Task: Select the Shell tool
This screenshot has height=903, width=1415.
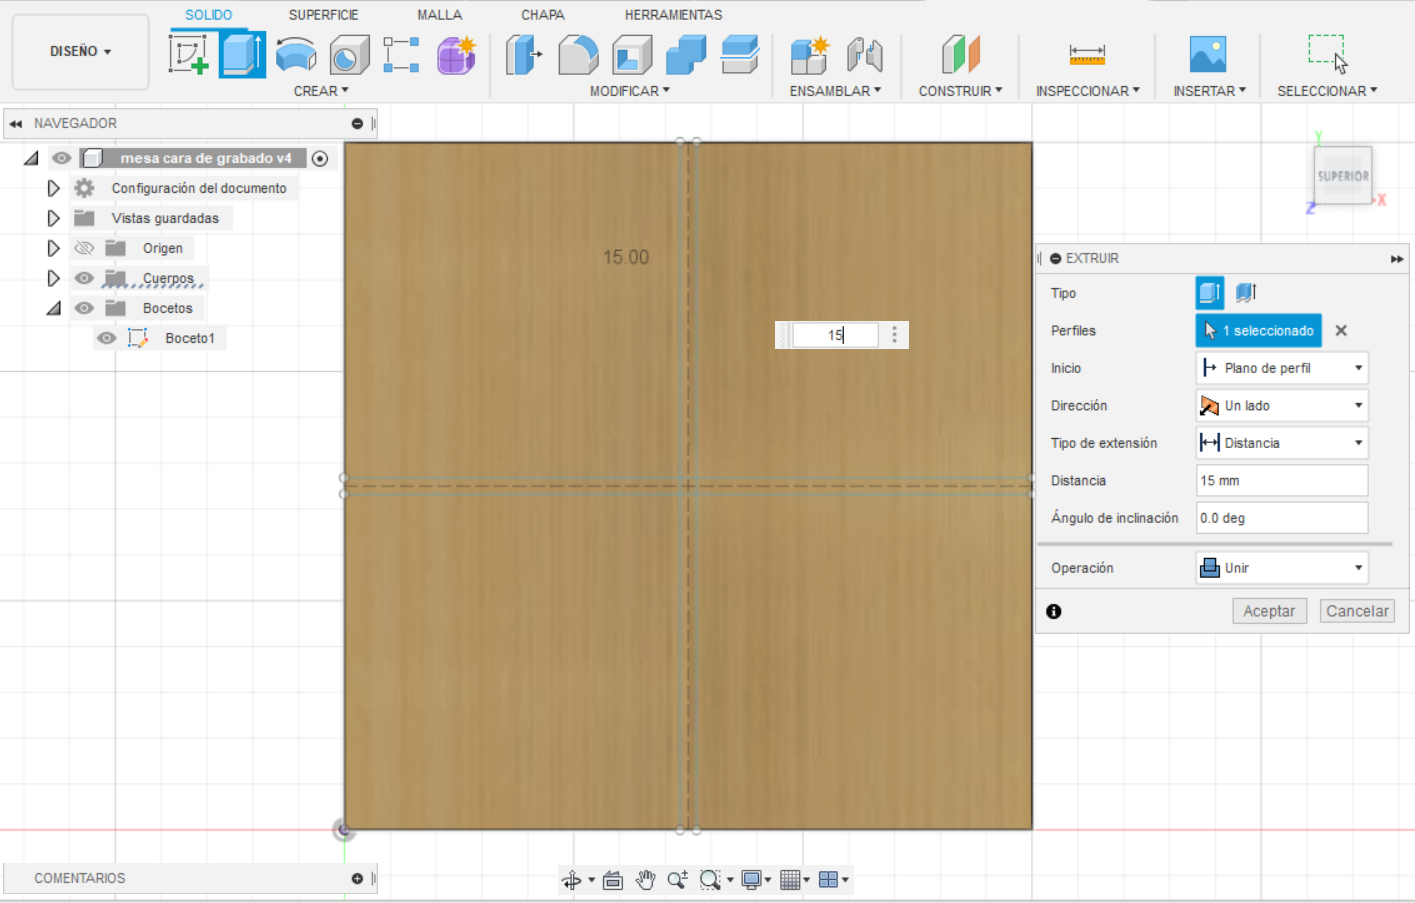Action: click(x=632, y=54)
